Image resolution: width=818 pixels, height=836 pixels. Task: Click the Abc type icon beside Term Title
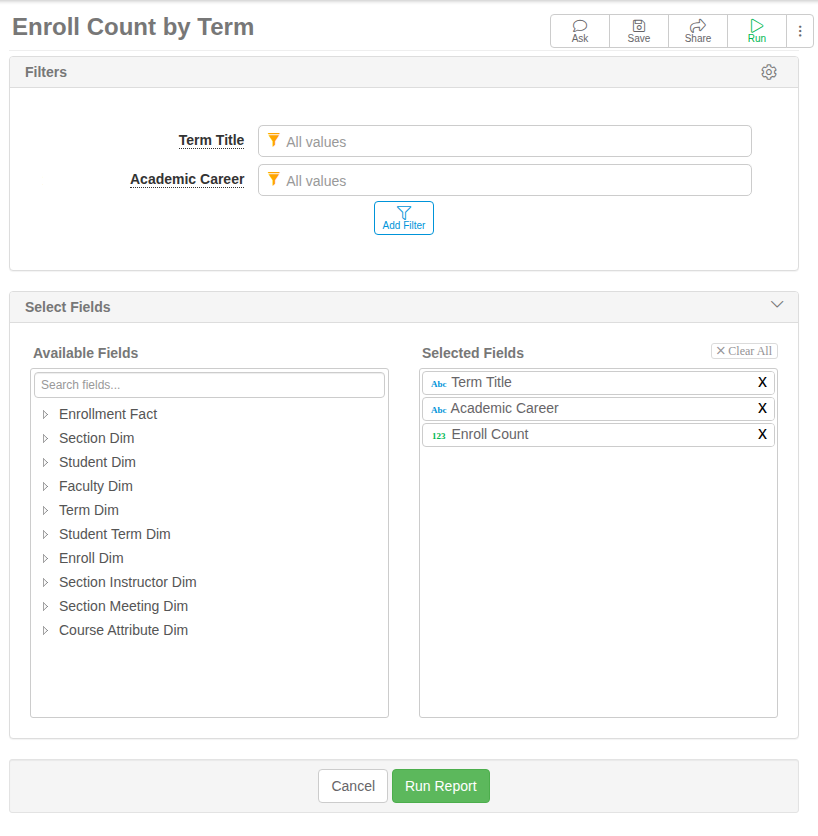(x=438, y=384)
